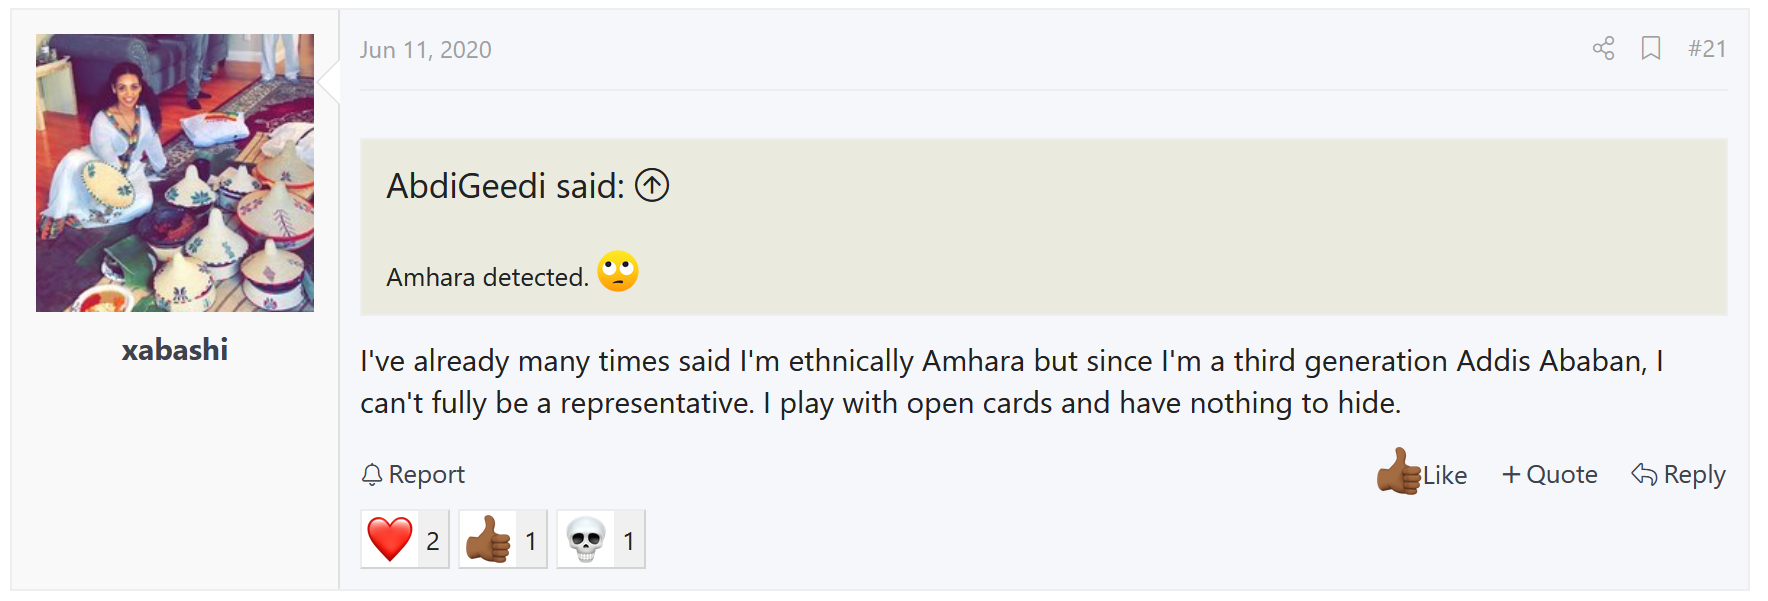Like this post with thumbs-up

coord(1421,473)
